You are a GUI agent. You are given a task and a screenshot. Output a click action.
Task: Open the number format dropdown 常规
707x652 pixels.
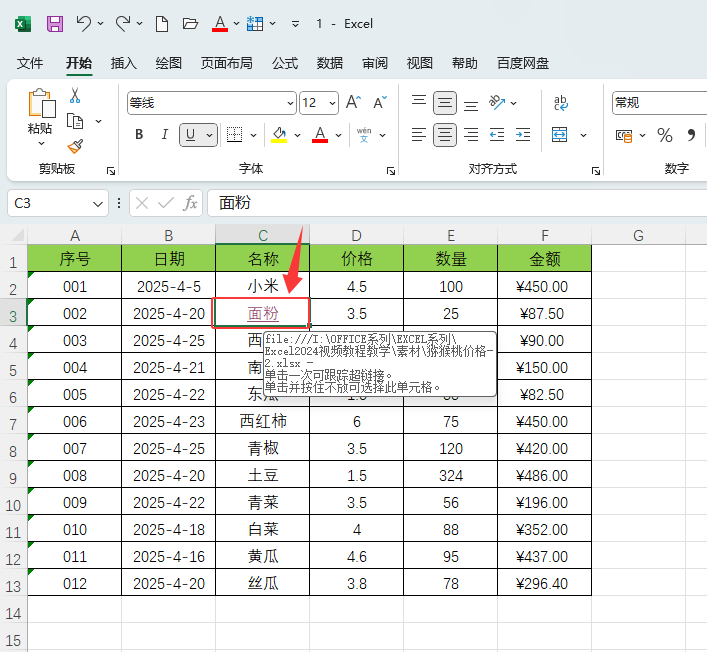pos(659,103)
